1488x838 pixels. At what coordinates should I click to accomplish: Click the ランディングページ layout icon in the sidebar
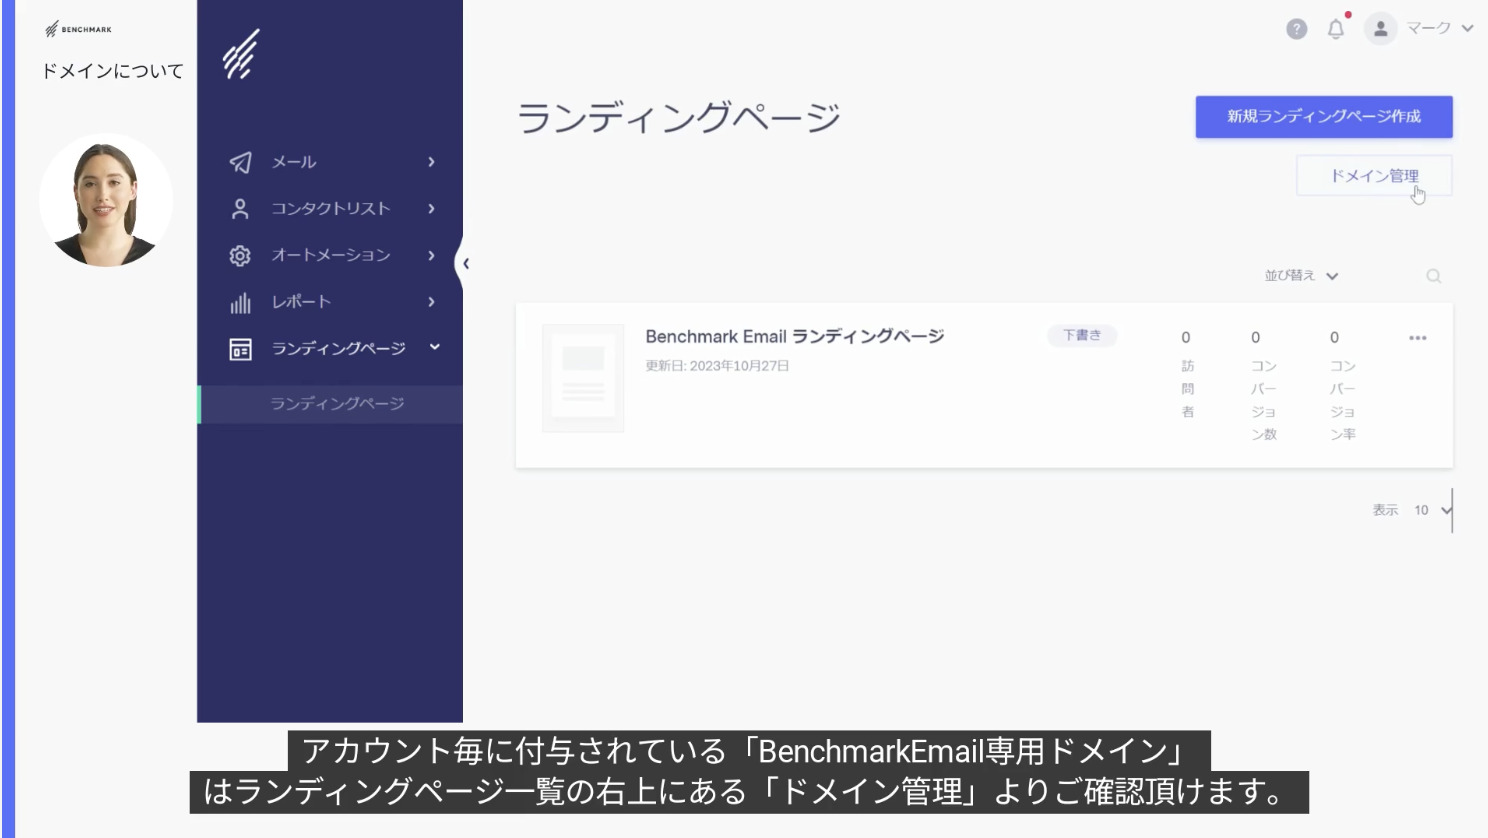point(240,349)
